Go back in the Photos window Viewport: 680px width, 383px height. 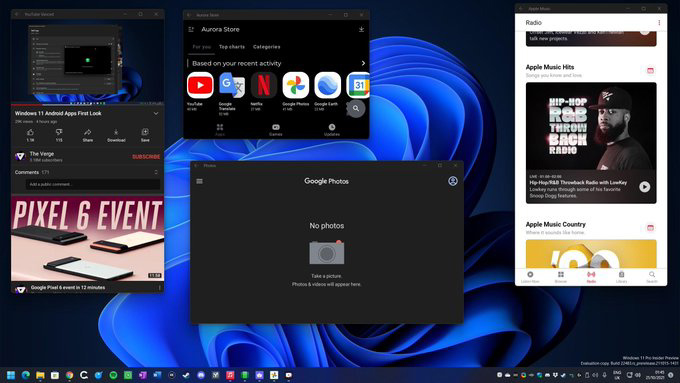(196, 166)
